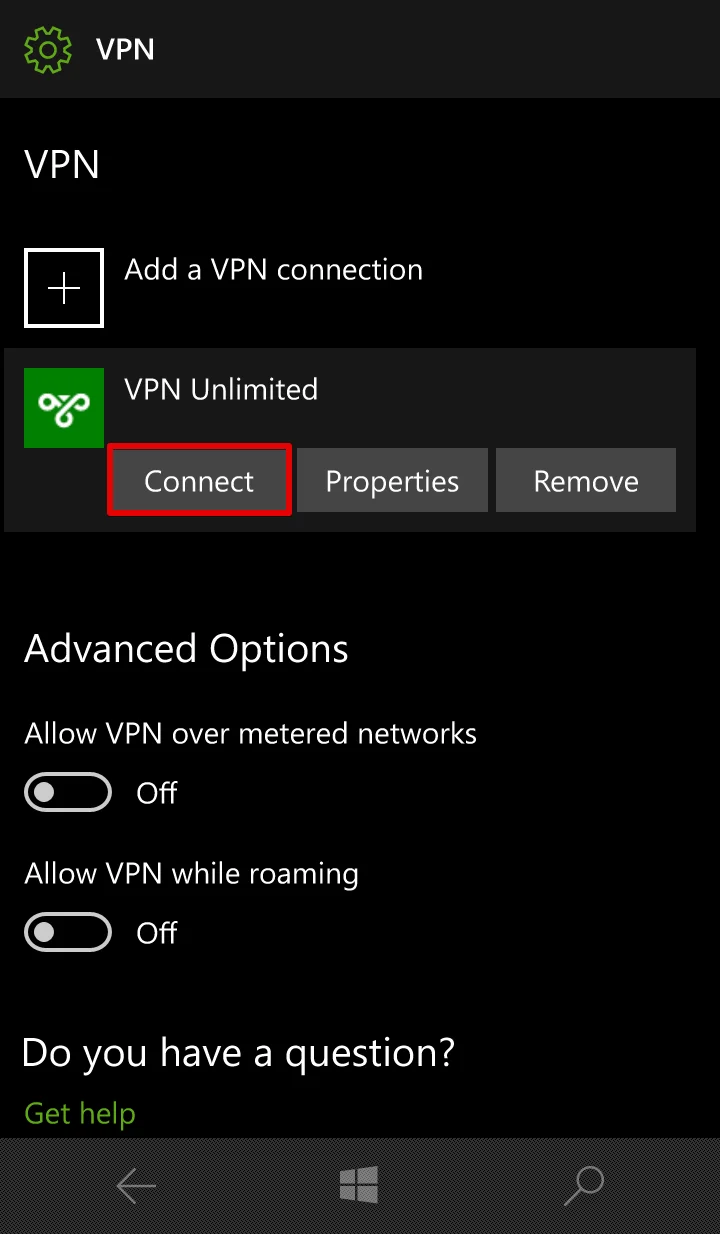Click the Off label under roaming option
Image resolution: width=720 pixels, height=1234 pixels.
point(157,934)
